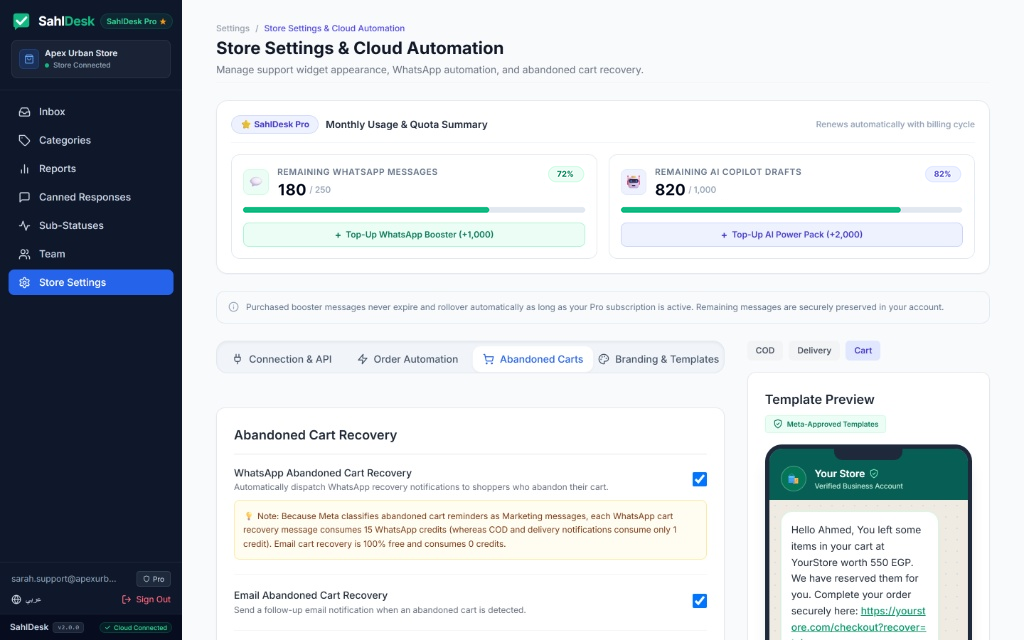Viewport: 1024px width, 640px height.
Task: Select the Abandoned Carts tab
Action: (x=533, y=359)
